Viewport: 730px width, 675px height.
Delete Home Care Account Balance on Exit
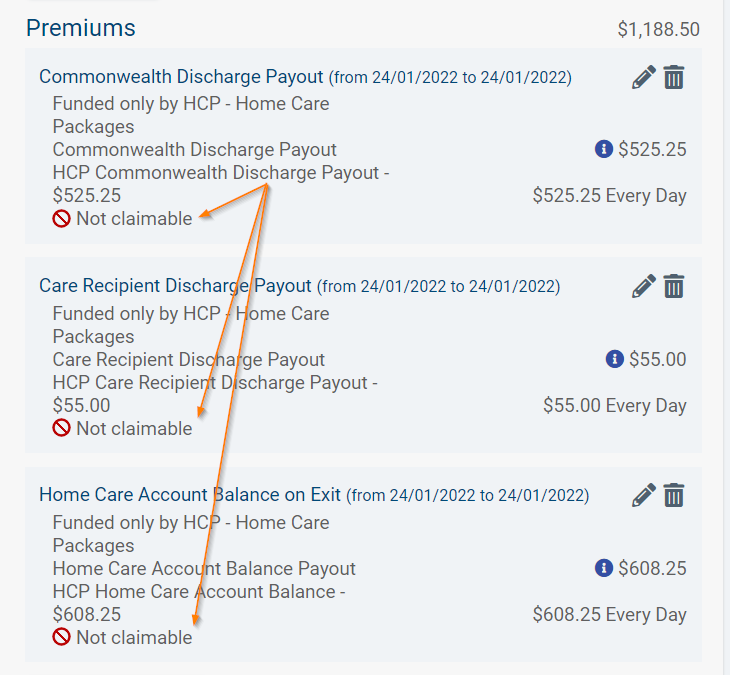(674, 495)
